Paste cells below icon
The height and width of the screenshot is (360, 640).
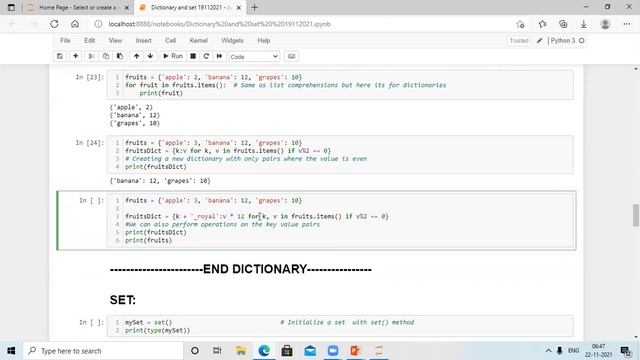[x=120, y=56]
